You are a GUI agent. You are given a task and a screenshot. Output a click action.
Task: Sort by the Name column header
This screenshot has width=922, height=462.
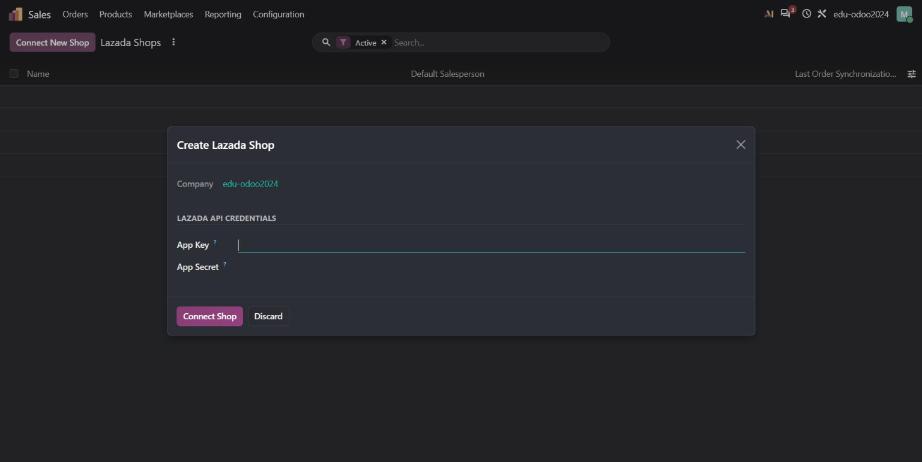38,74
